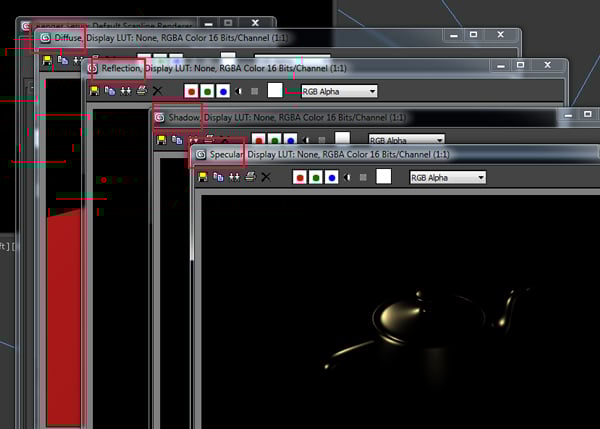The image size is (600, 429).
Task: Select the Diffuse window title text
Action: click(x=171, y=38)
